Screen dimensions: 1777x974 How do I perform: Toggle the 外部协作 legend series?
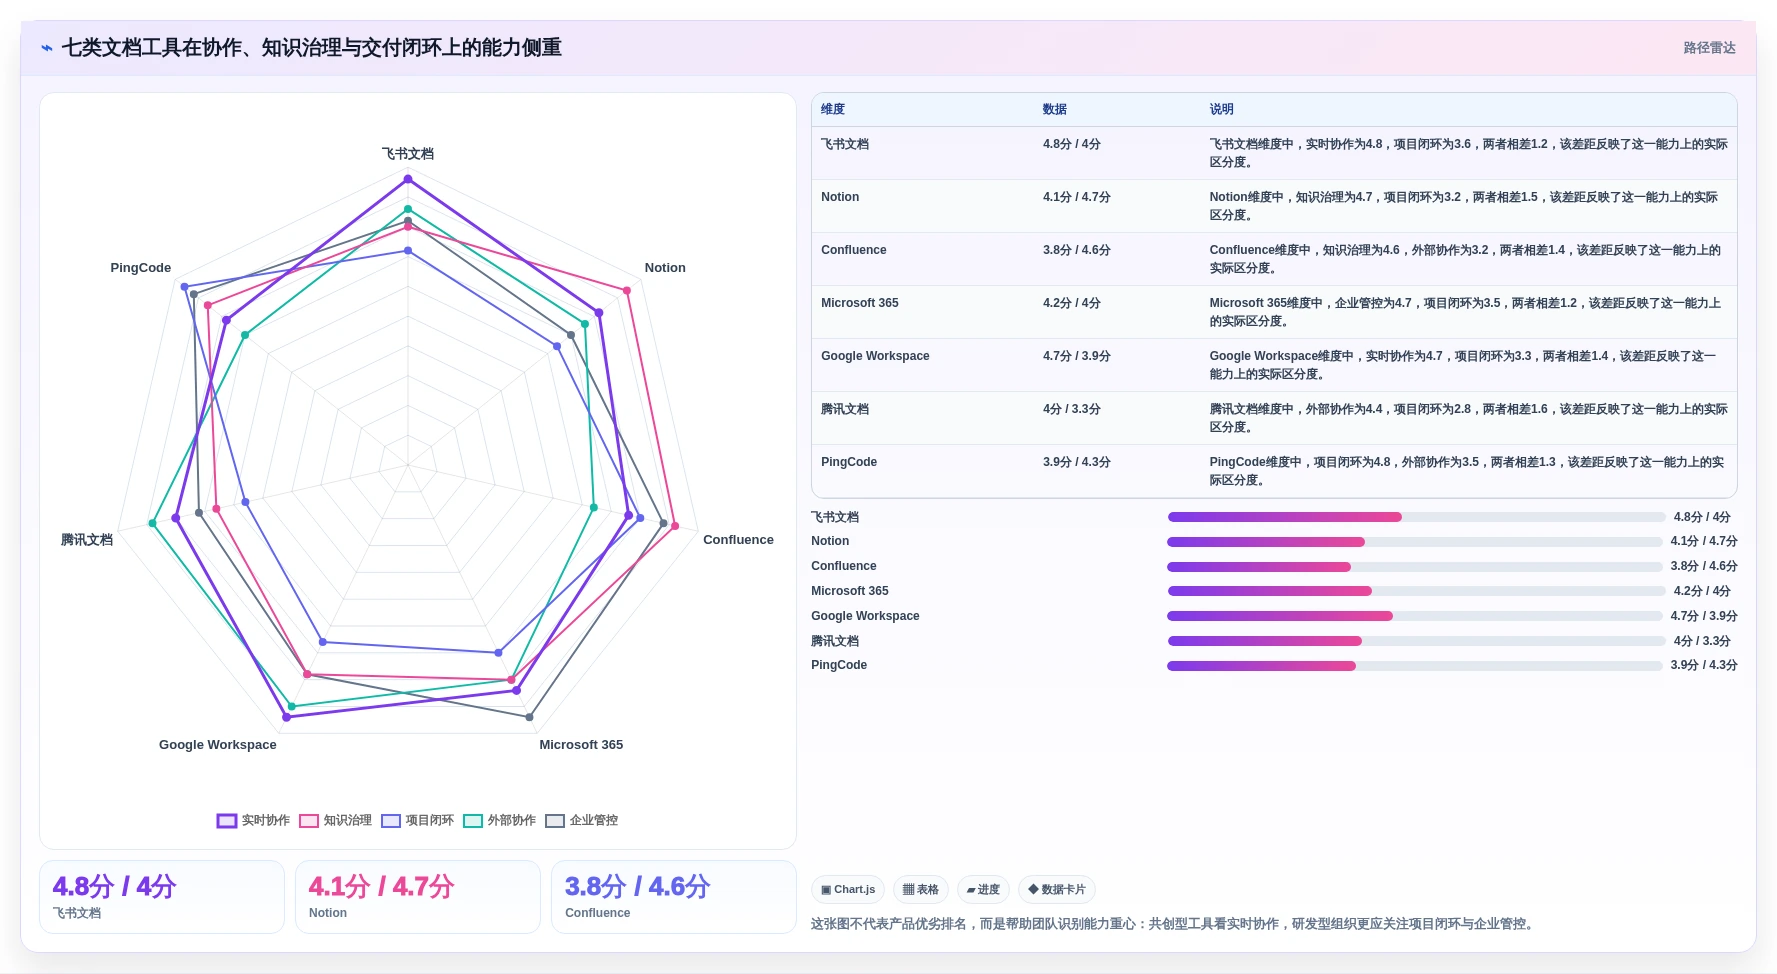(x=499, y=820)
